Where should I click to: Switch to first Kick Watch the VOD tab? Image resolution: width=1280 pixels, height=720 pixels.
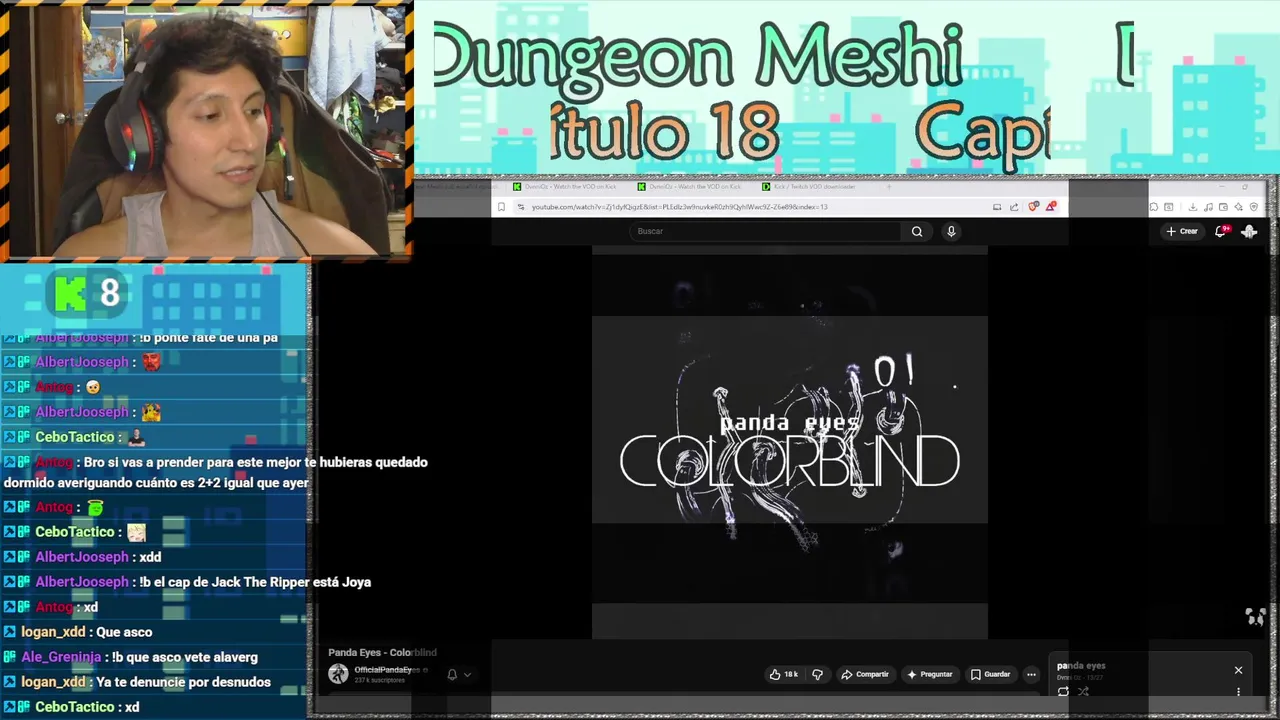[570, 186]
